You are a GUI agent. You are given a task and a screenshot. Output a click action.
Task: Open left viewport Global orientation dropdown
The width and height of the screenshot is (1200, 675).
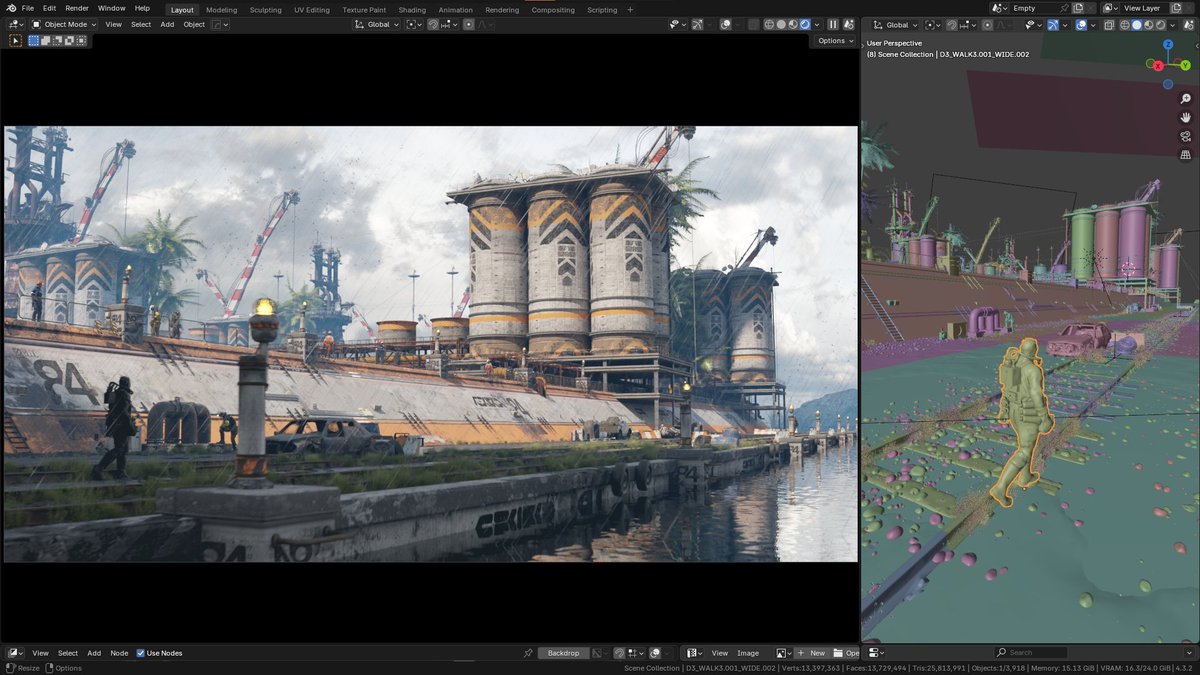[x=377, y=24]
